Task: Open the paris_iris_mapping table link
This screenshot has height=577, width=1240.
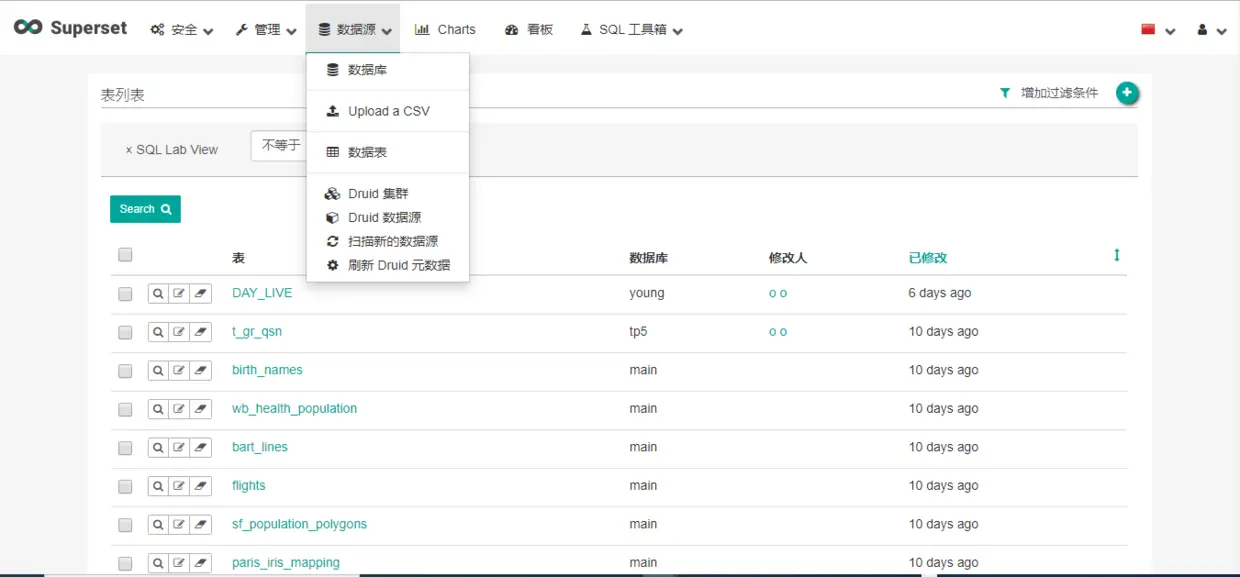Action: point(286,563)
